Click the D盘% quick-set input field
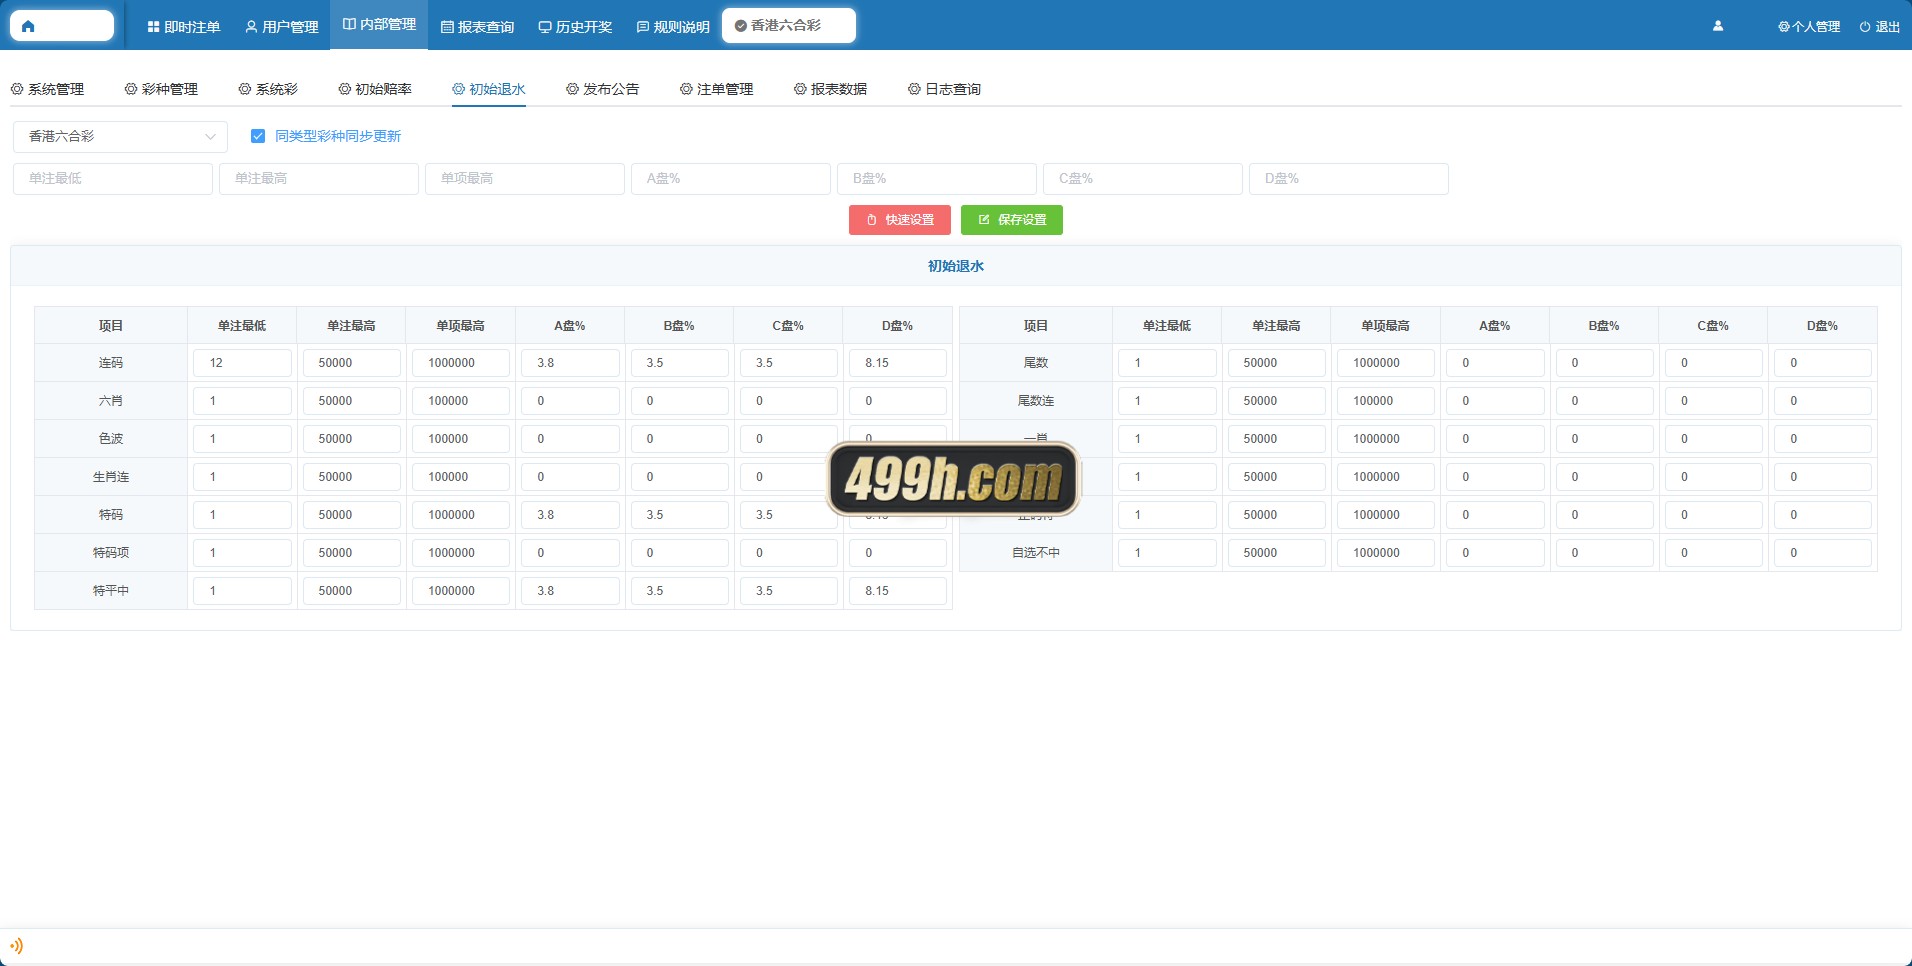Viewport: 1912px width, 966px height. click(x=1349, y=178)
